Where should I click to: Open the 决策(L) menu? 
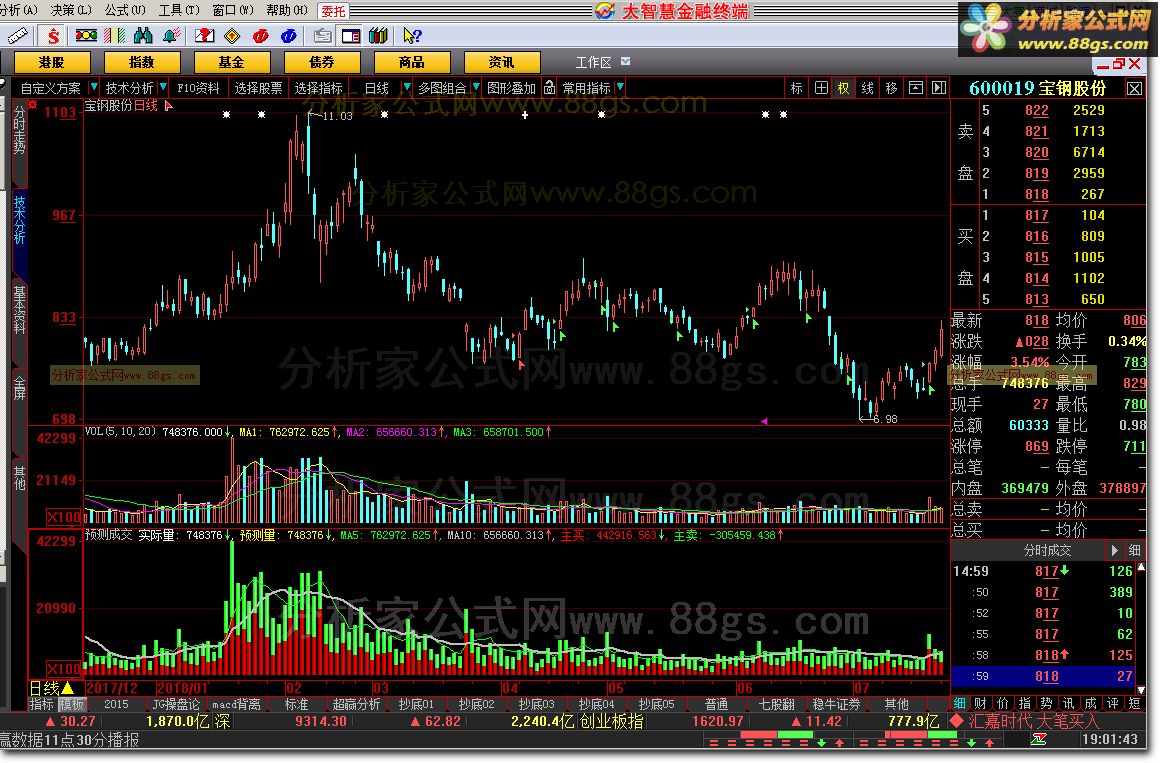[71, 10]
